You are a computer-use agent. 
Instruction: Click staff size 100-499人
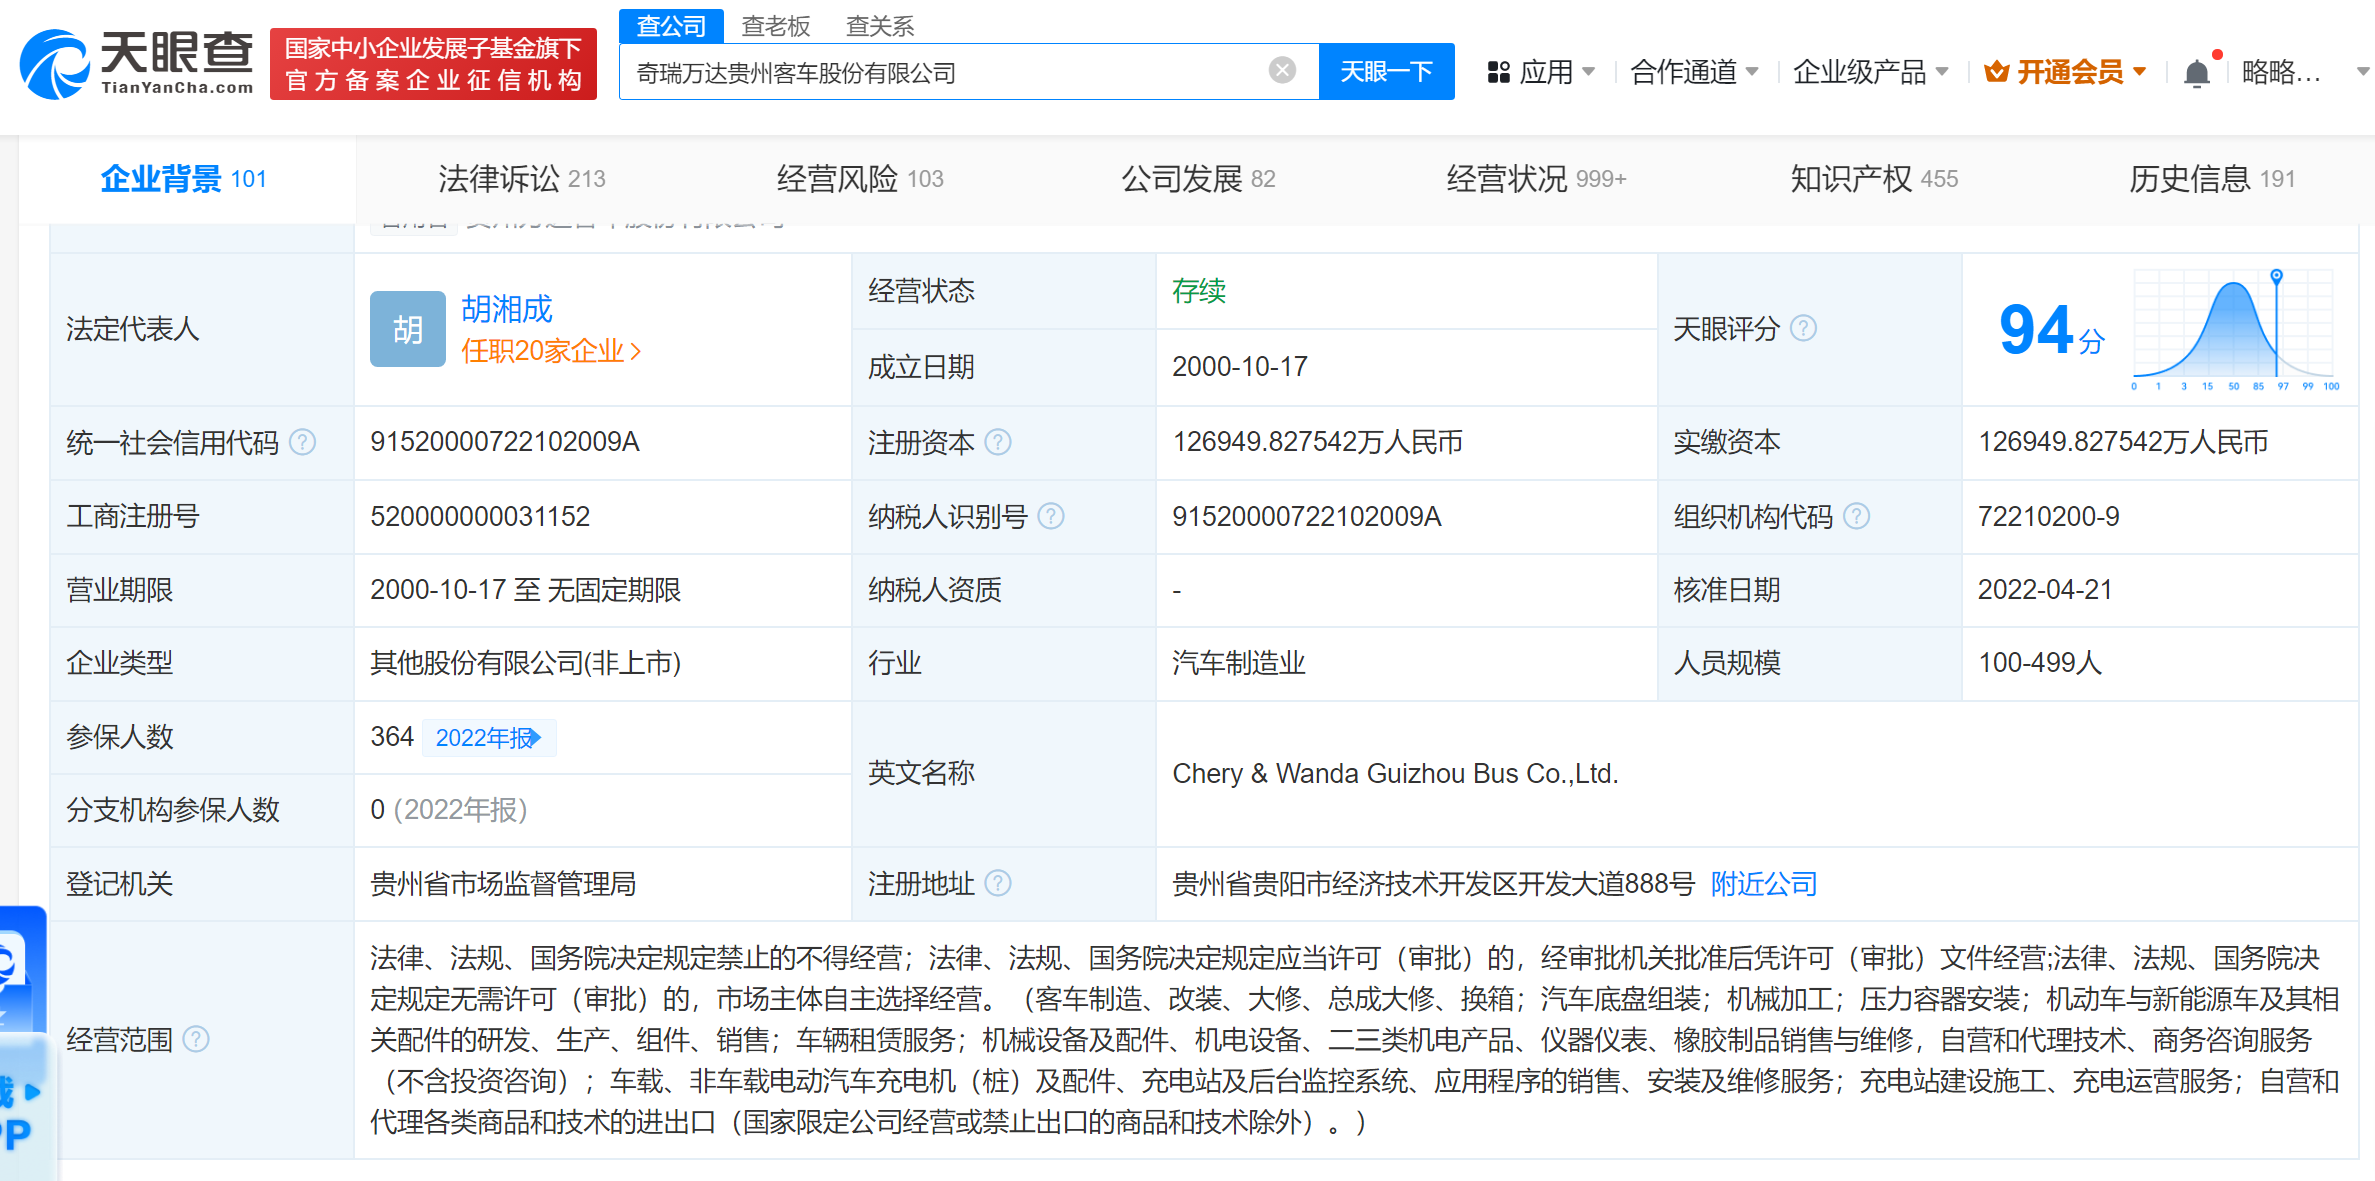coord(2040,663)
